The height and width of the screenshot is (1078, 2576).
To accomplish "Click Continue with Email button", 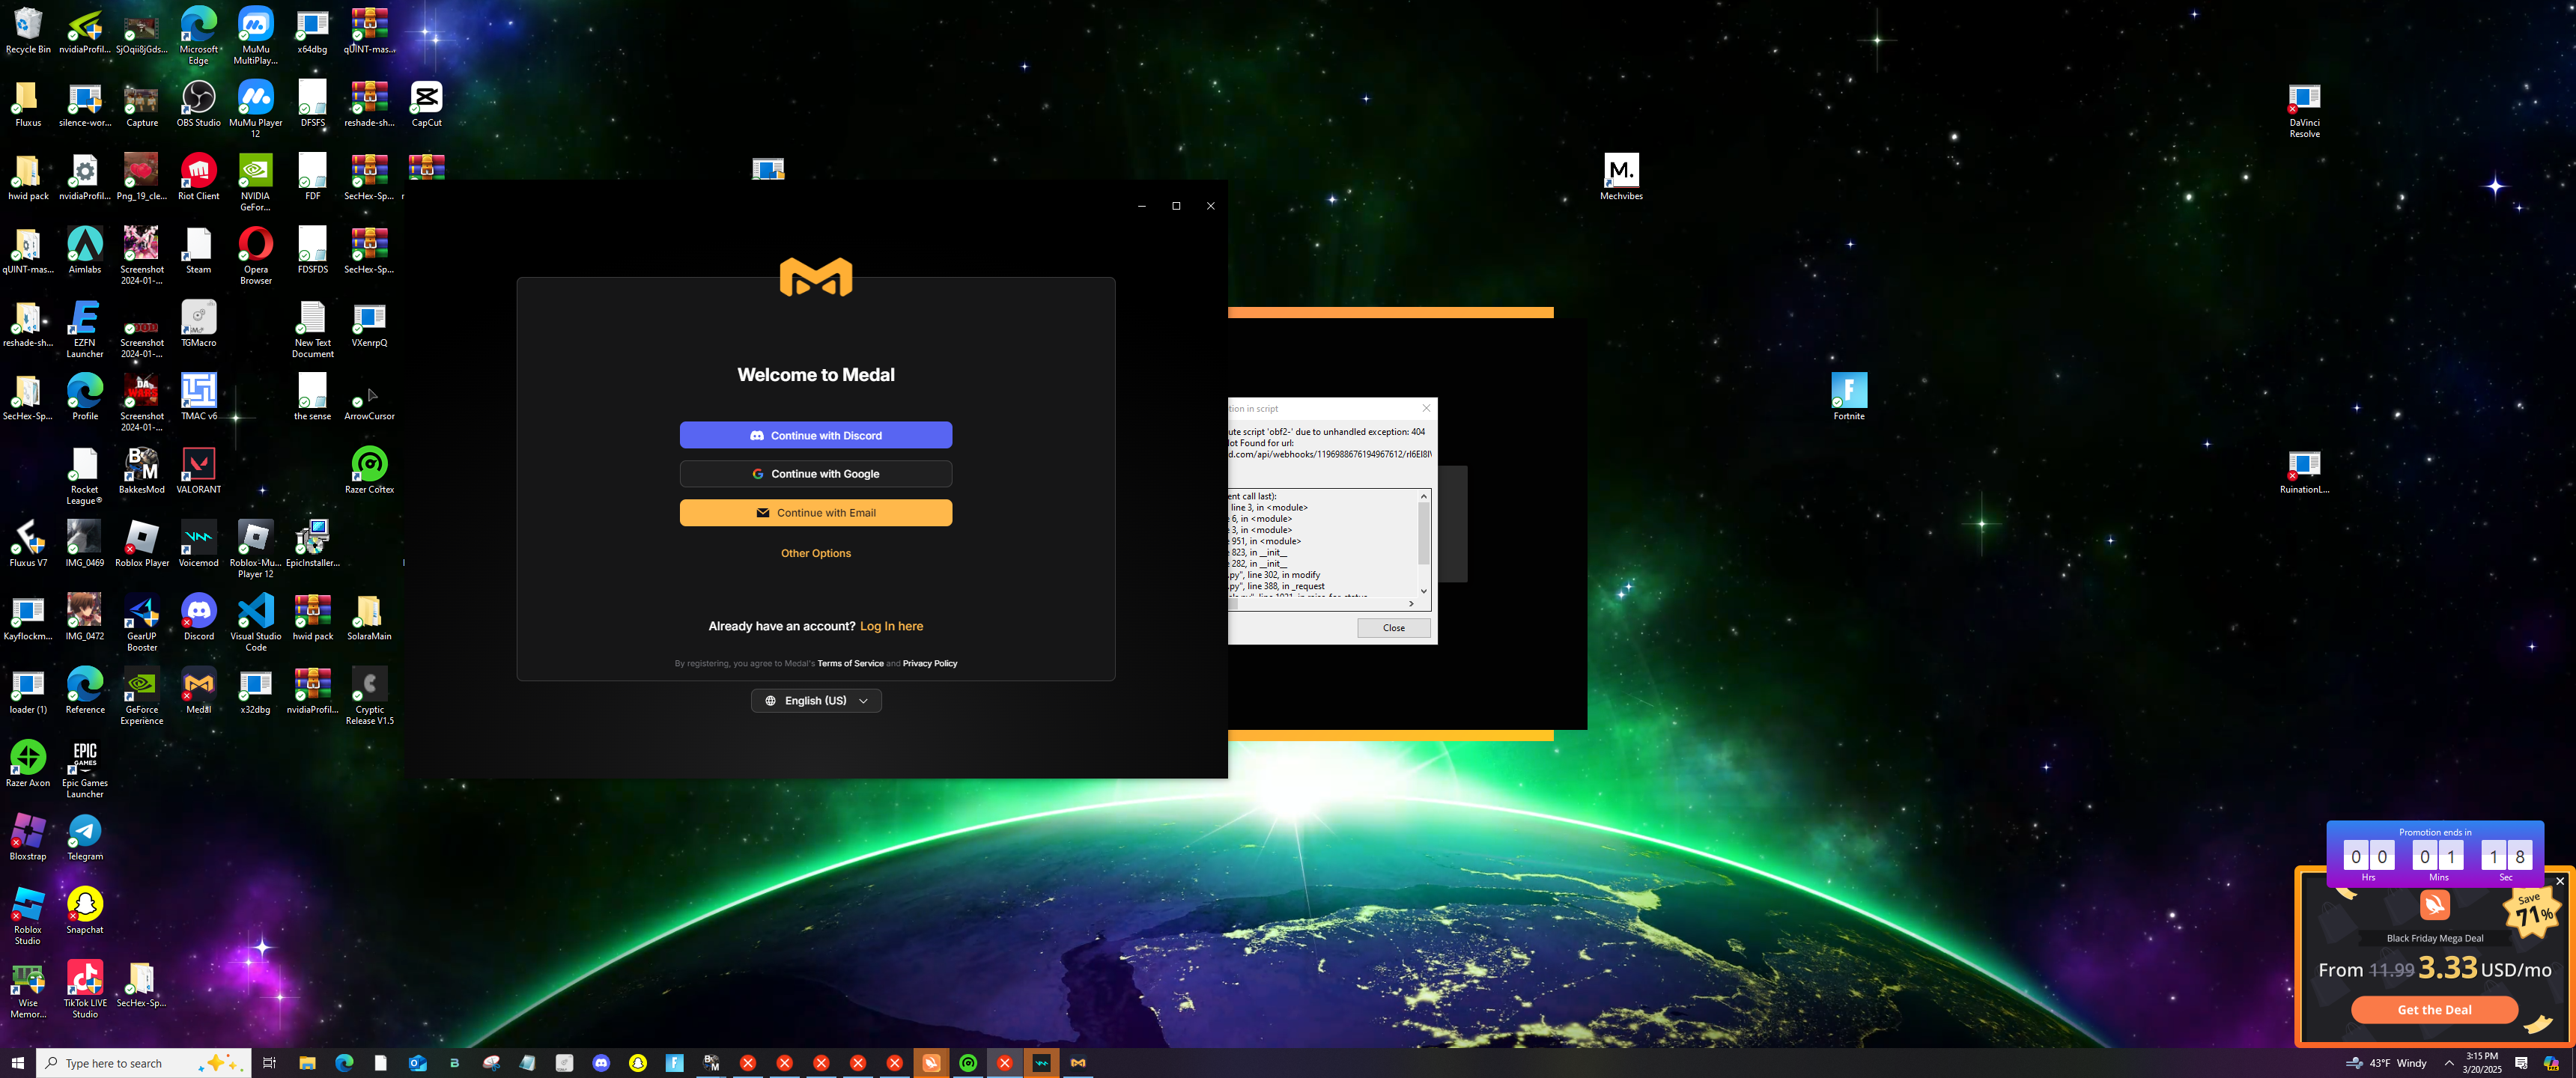I will tap(815, 513).
